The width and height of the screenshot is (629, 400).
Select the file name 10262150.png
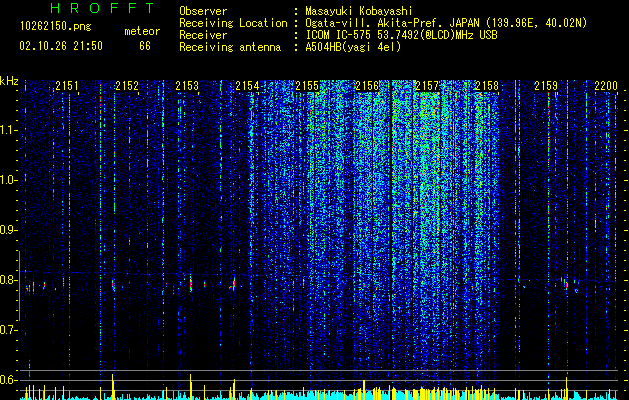click(55, 27)
